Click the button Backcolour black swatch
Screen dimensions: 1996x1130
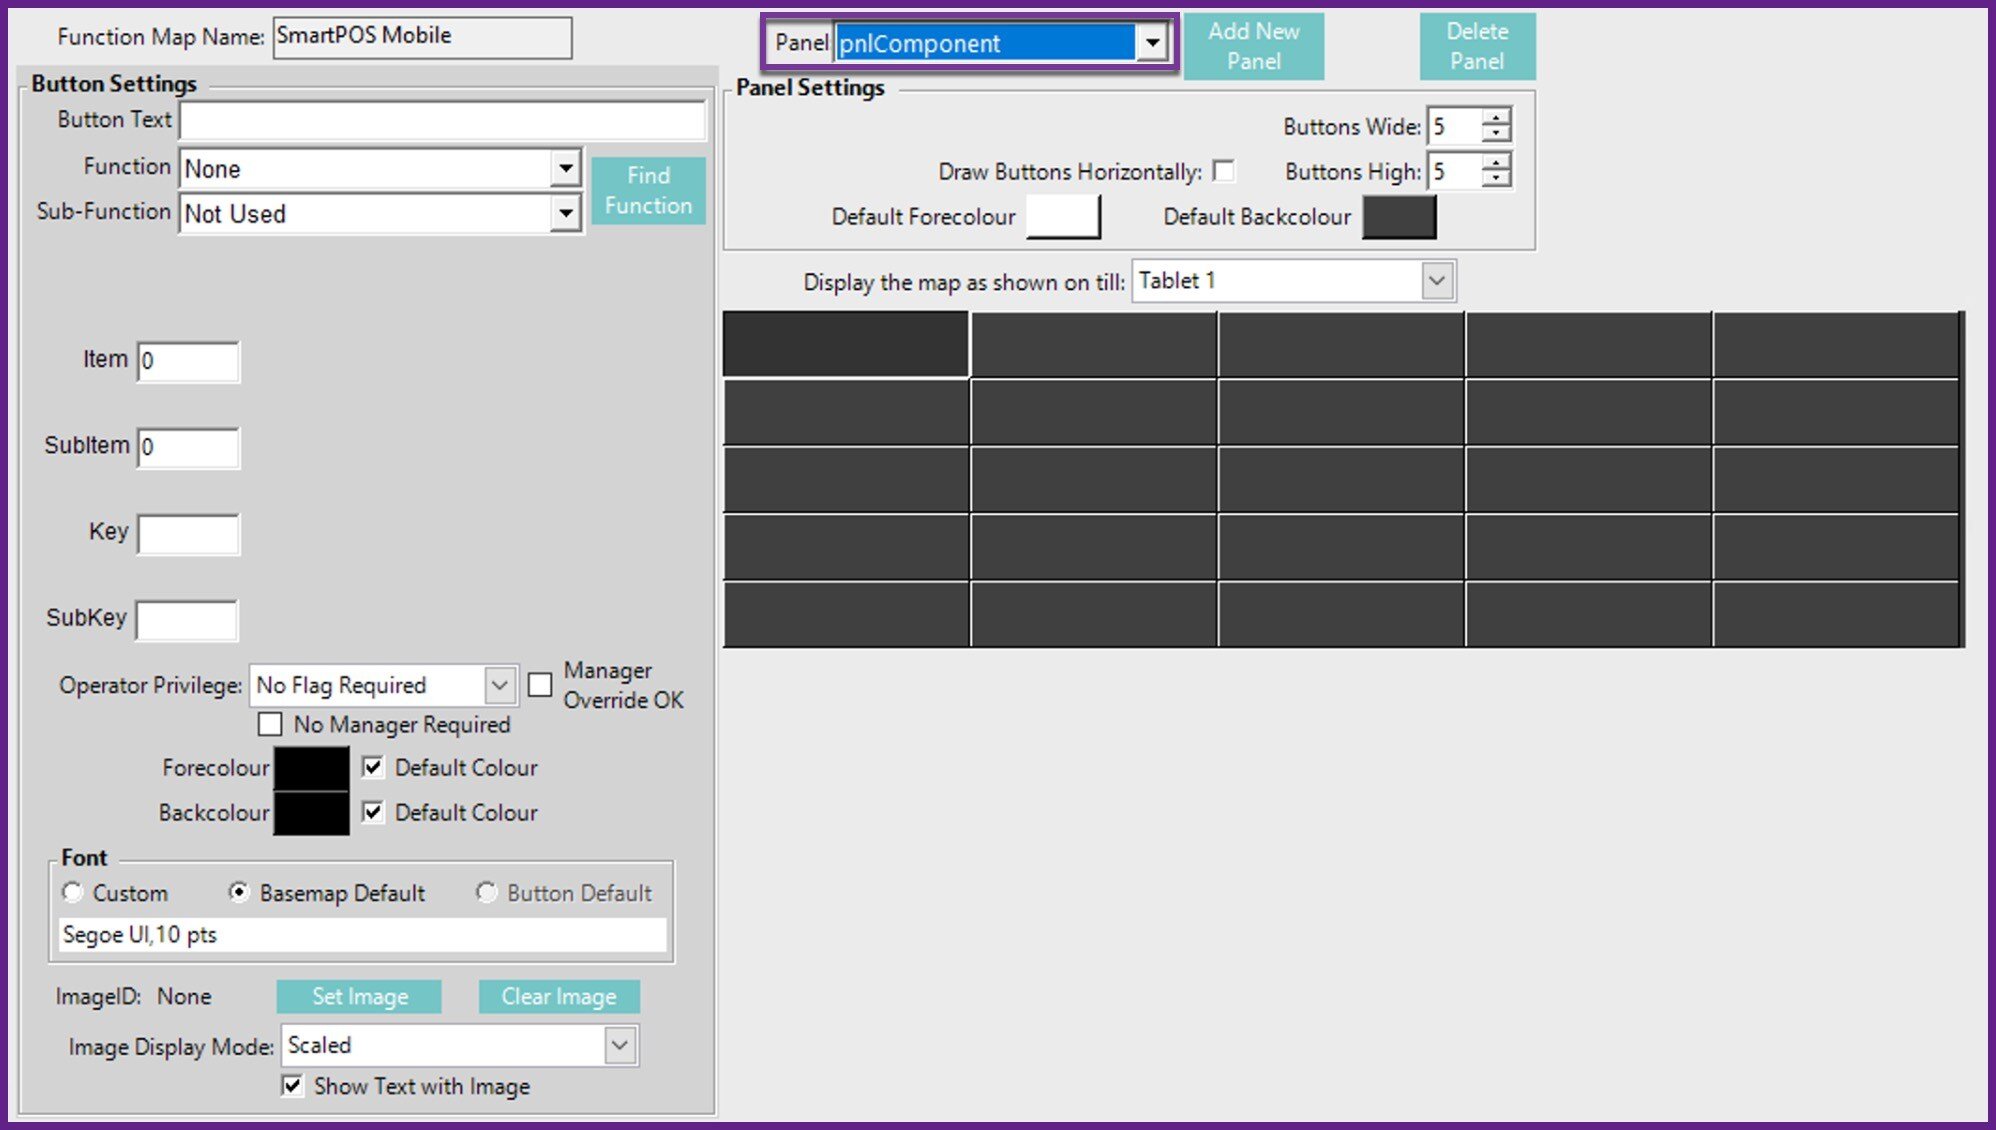[312, 813]
